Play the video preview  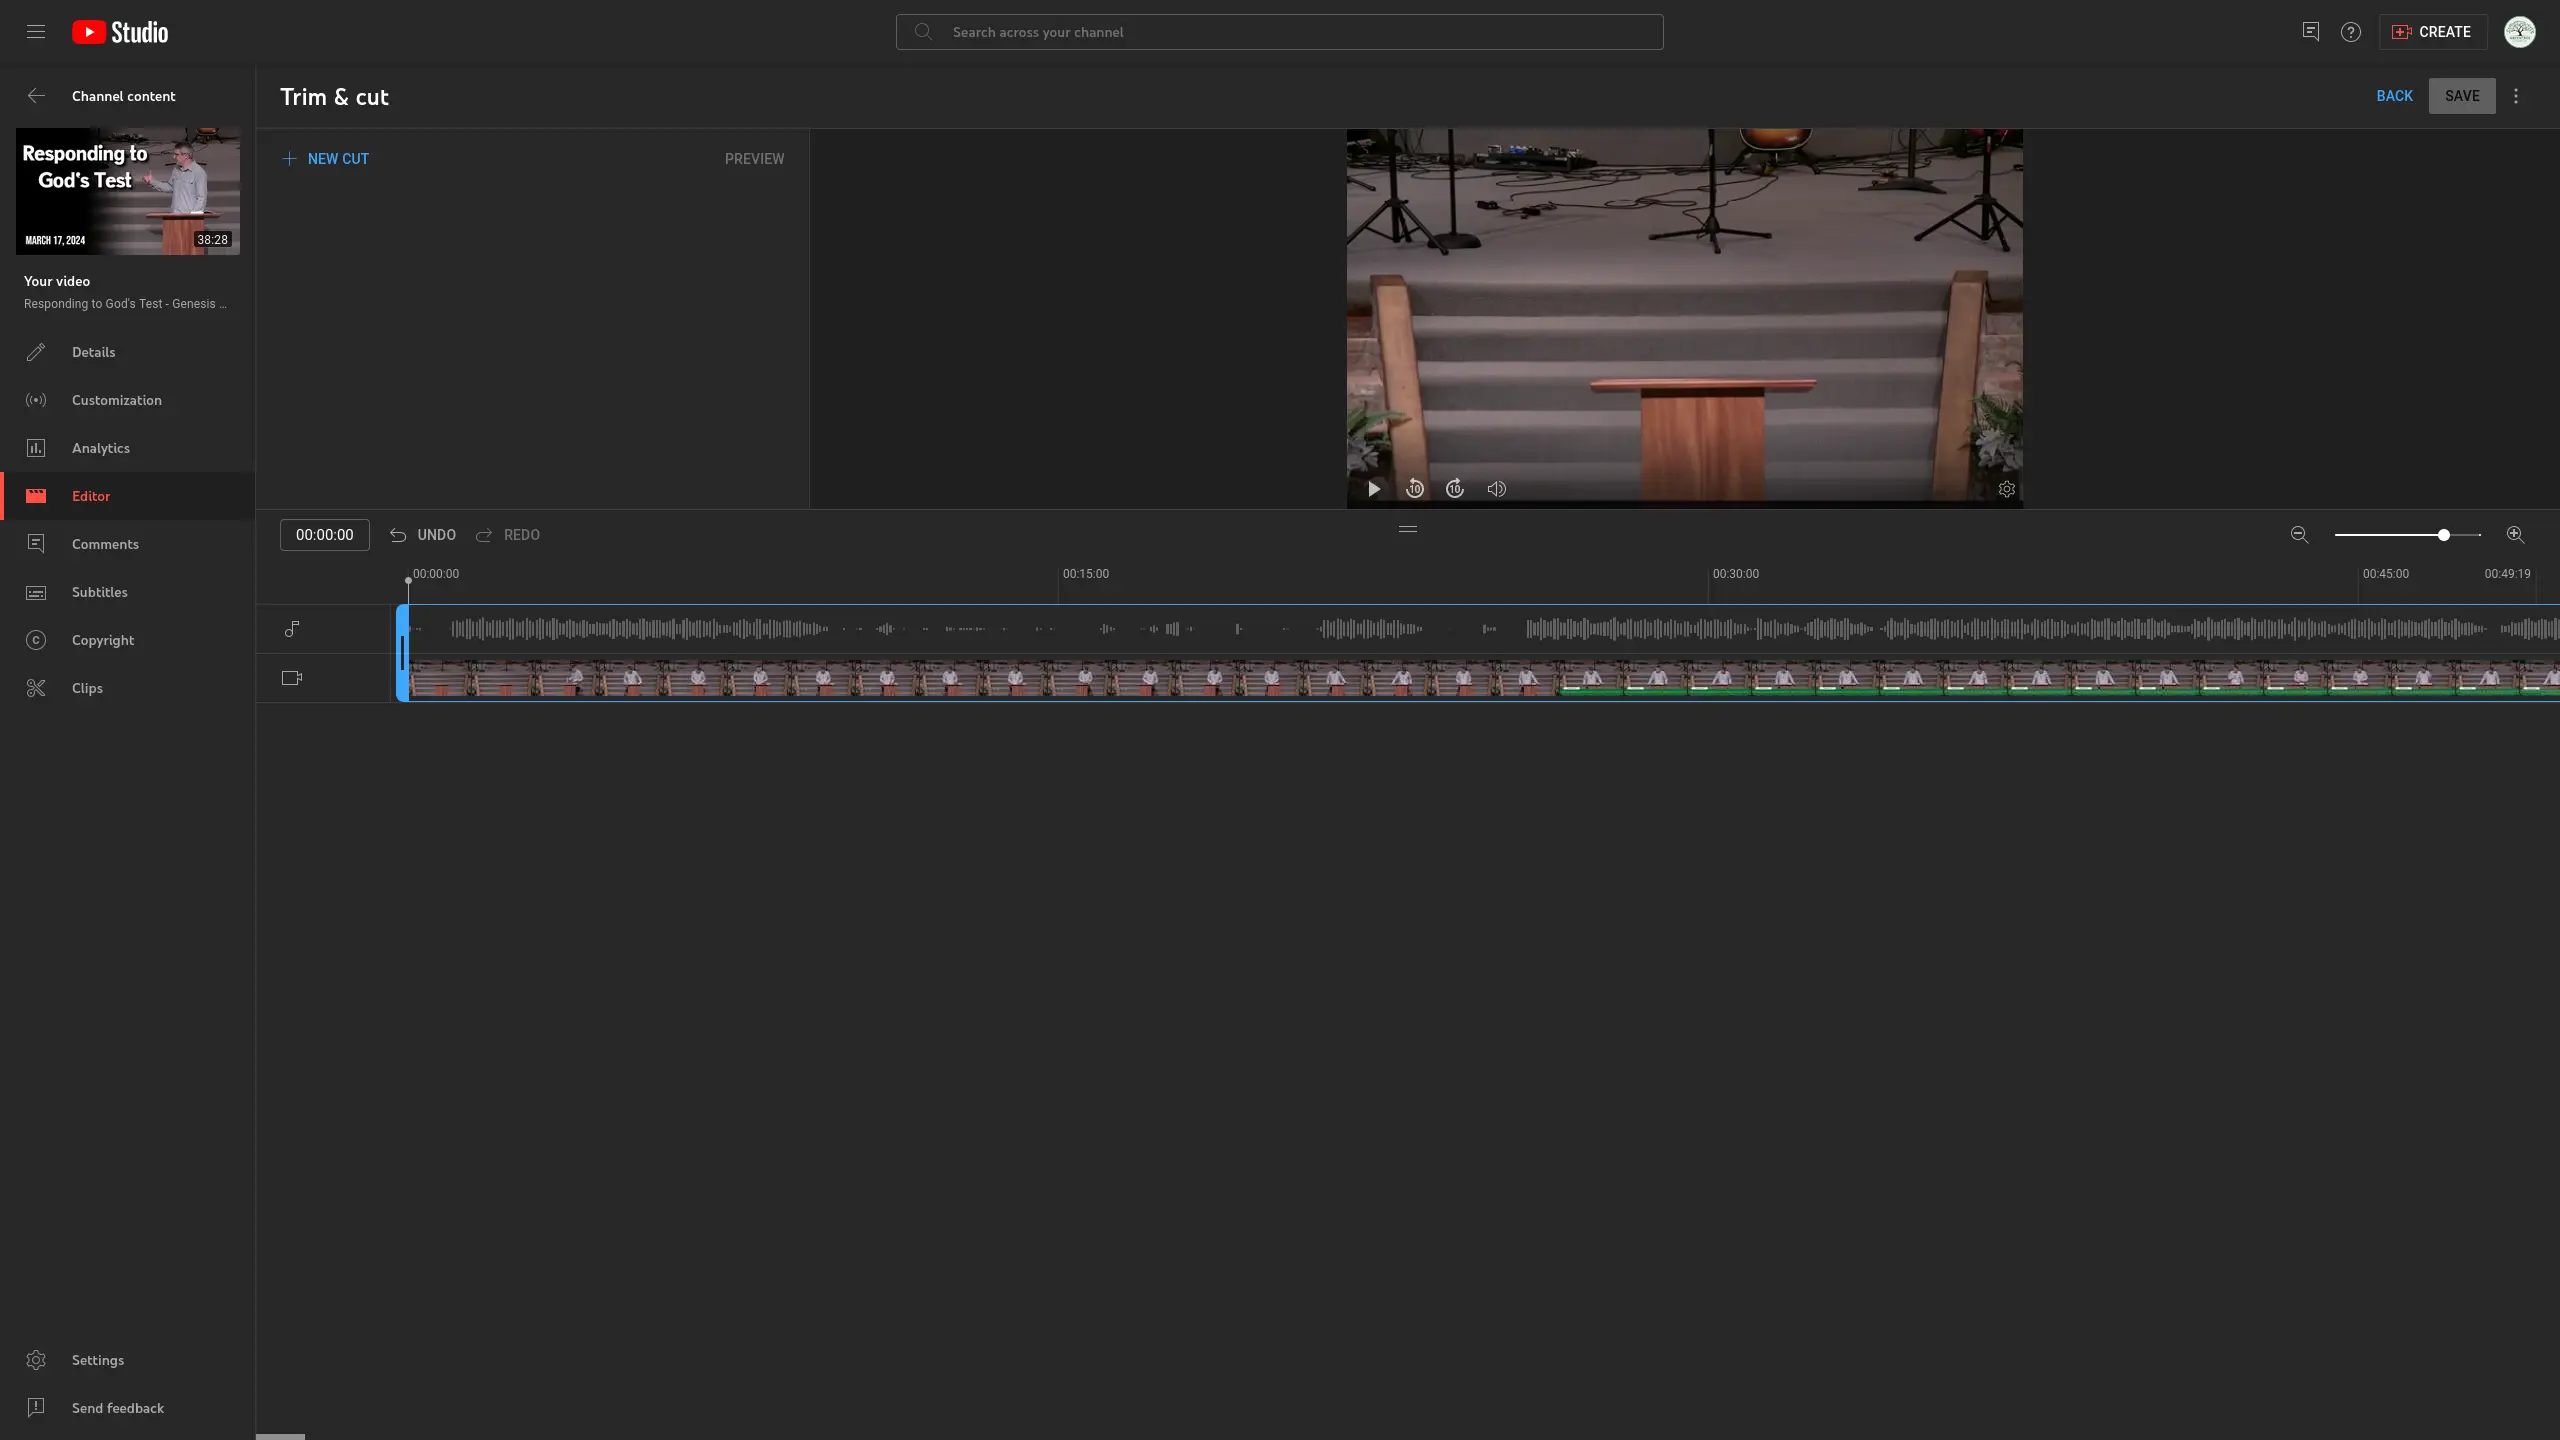(x=1374, y=489)
